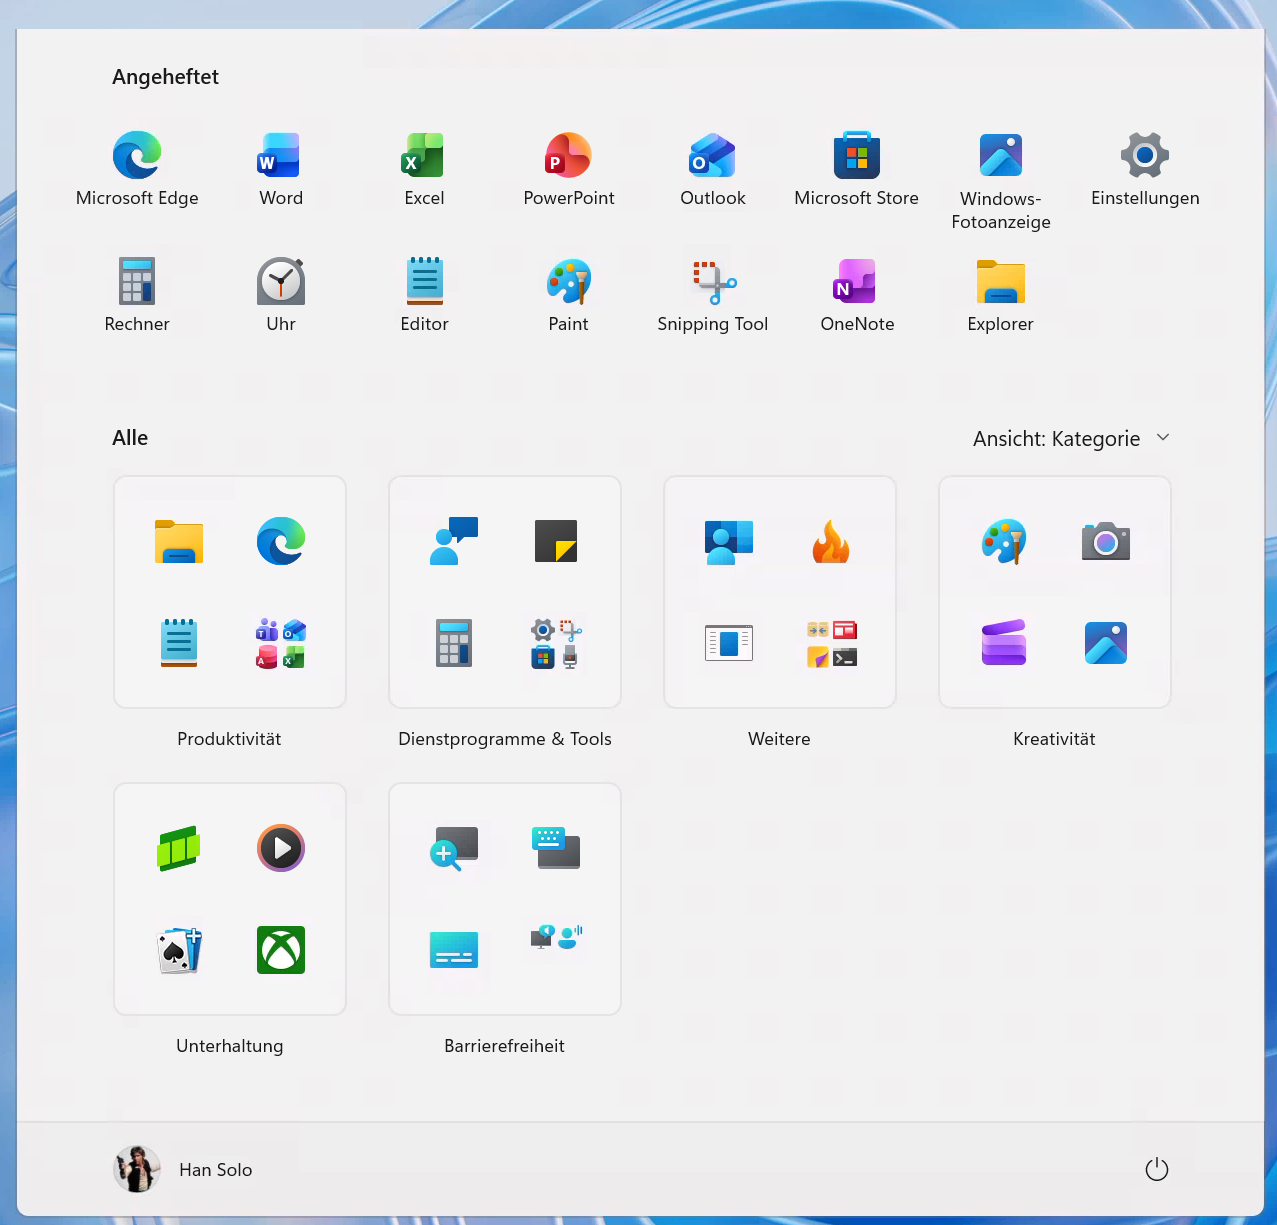Viewport: 1277px width, 1225px height.
Task: Expand Office apps group in Produktivität
Action: [281, 643]
